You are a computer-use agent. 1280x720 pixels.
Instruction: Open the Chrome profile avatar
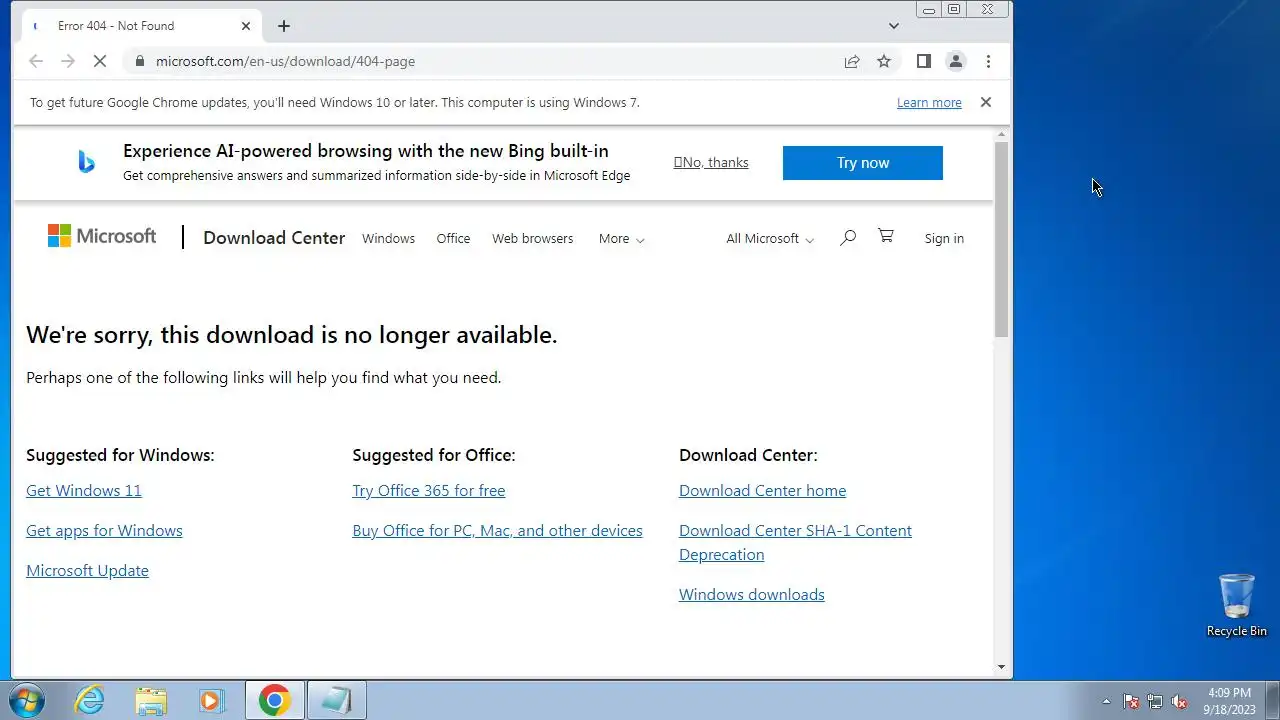pyautogui.click(x=956, y=61)
